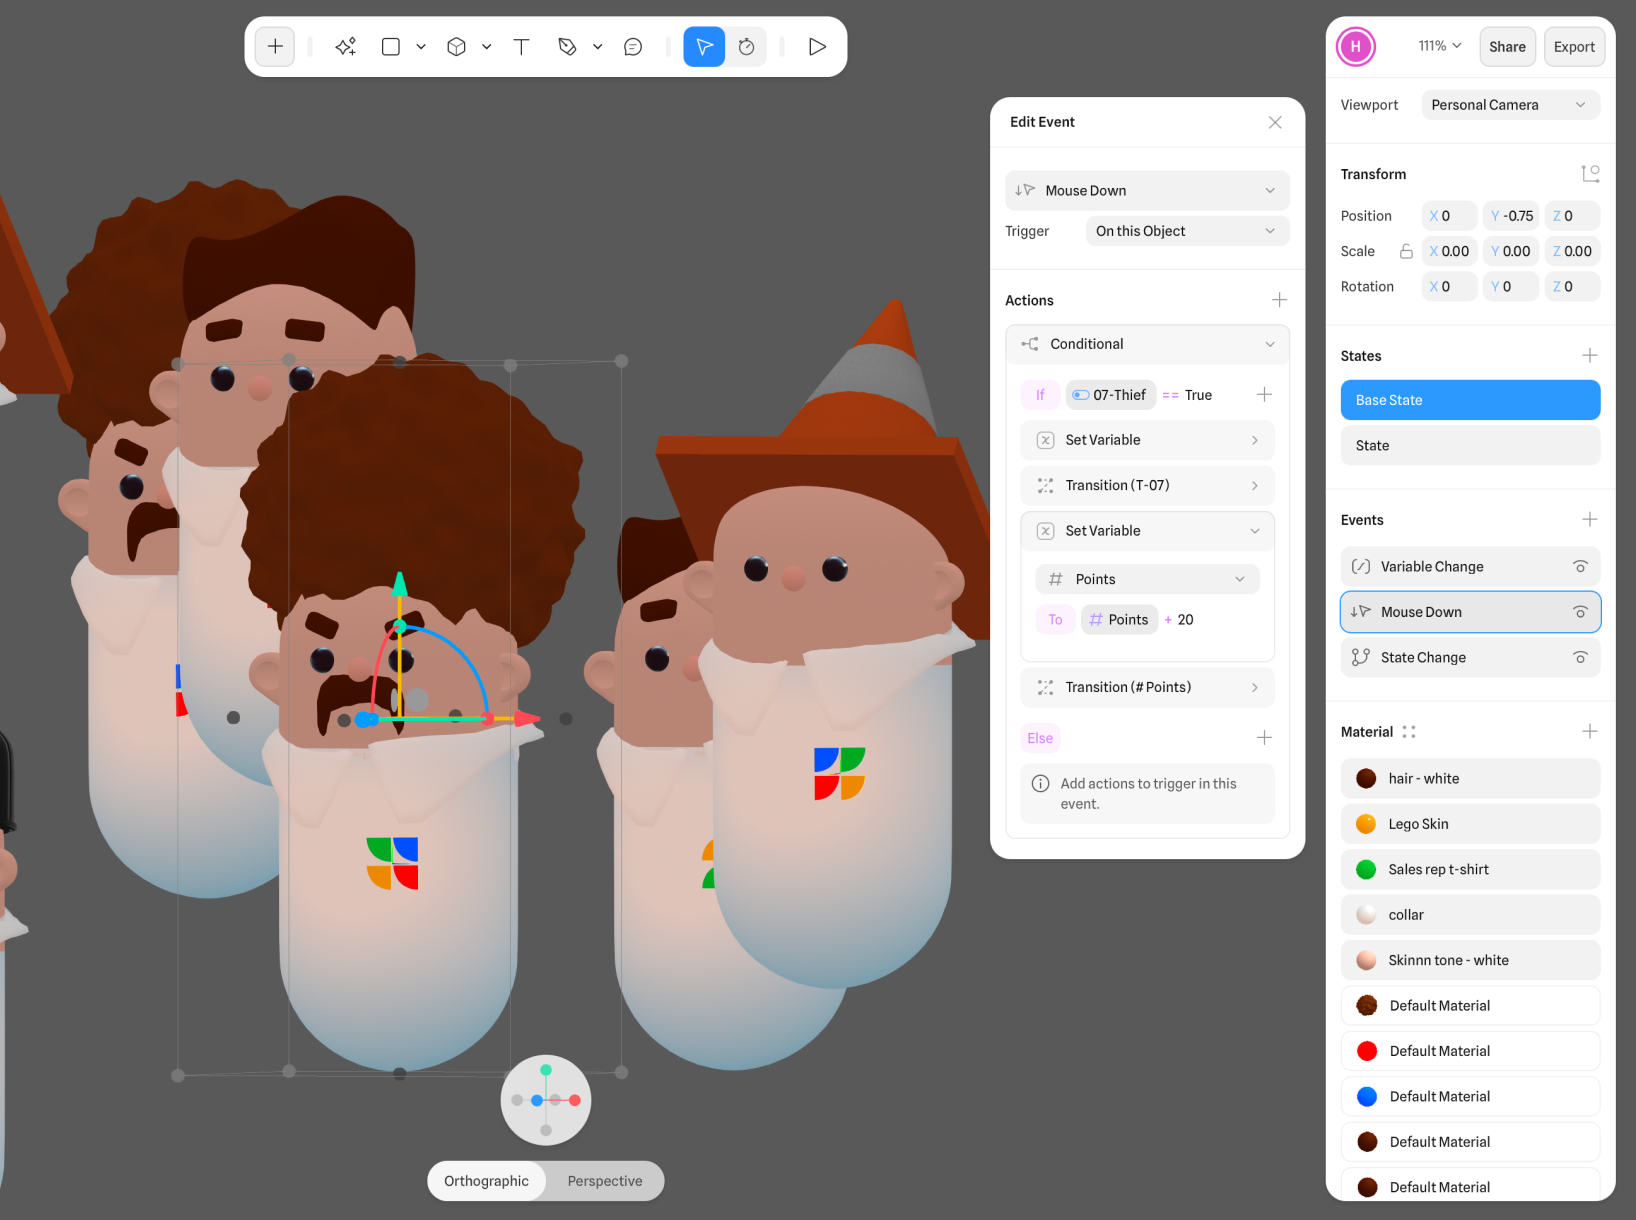
Task: Select the rectangle shape tool
Action: pos(391,47)
